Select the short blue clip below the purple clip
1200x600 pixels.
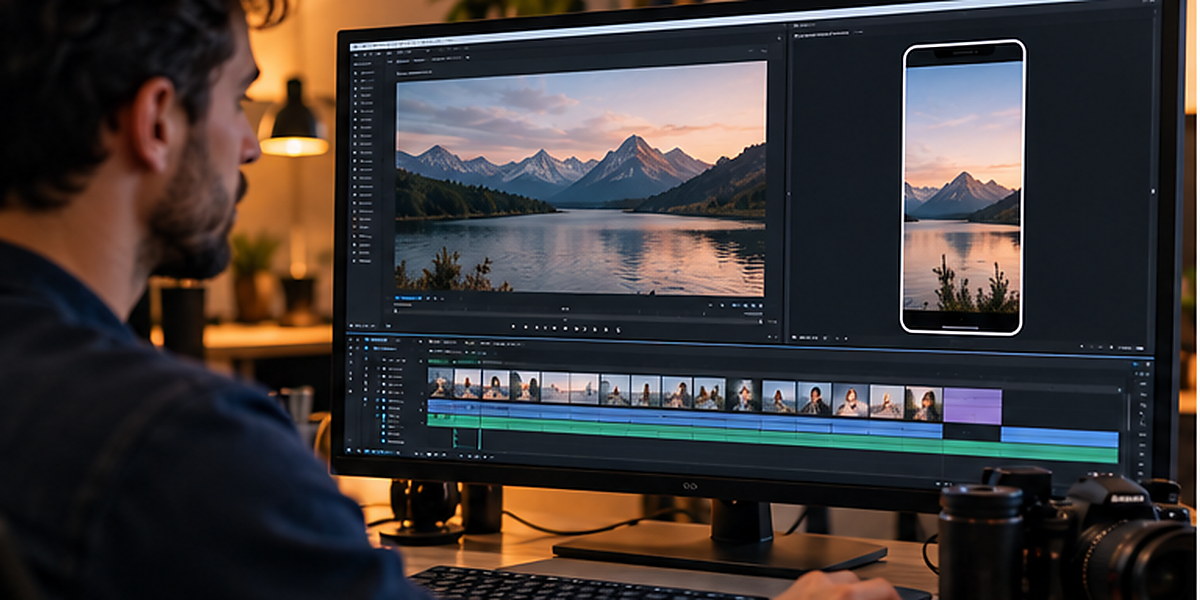pos(1060,437)
